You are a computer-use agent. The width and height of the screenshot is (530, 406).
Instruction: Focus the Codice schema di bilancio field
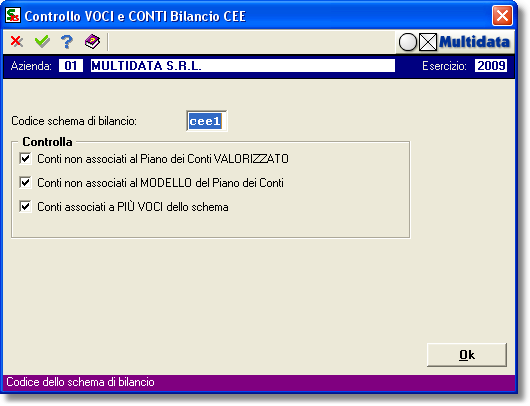[x=207, y=121]
